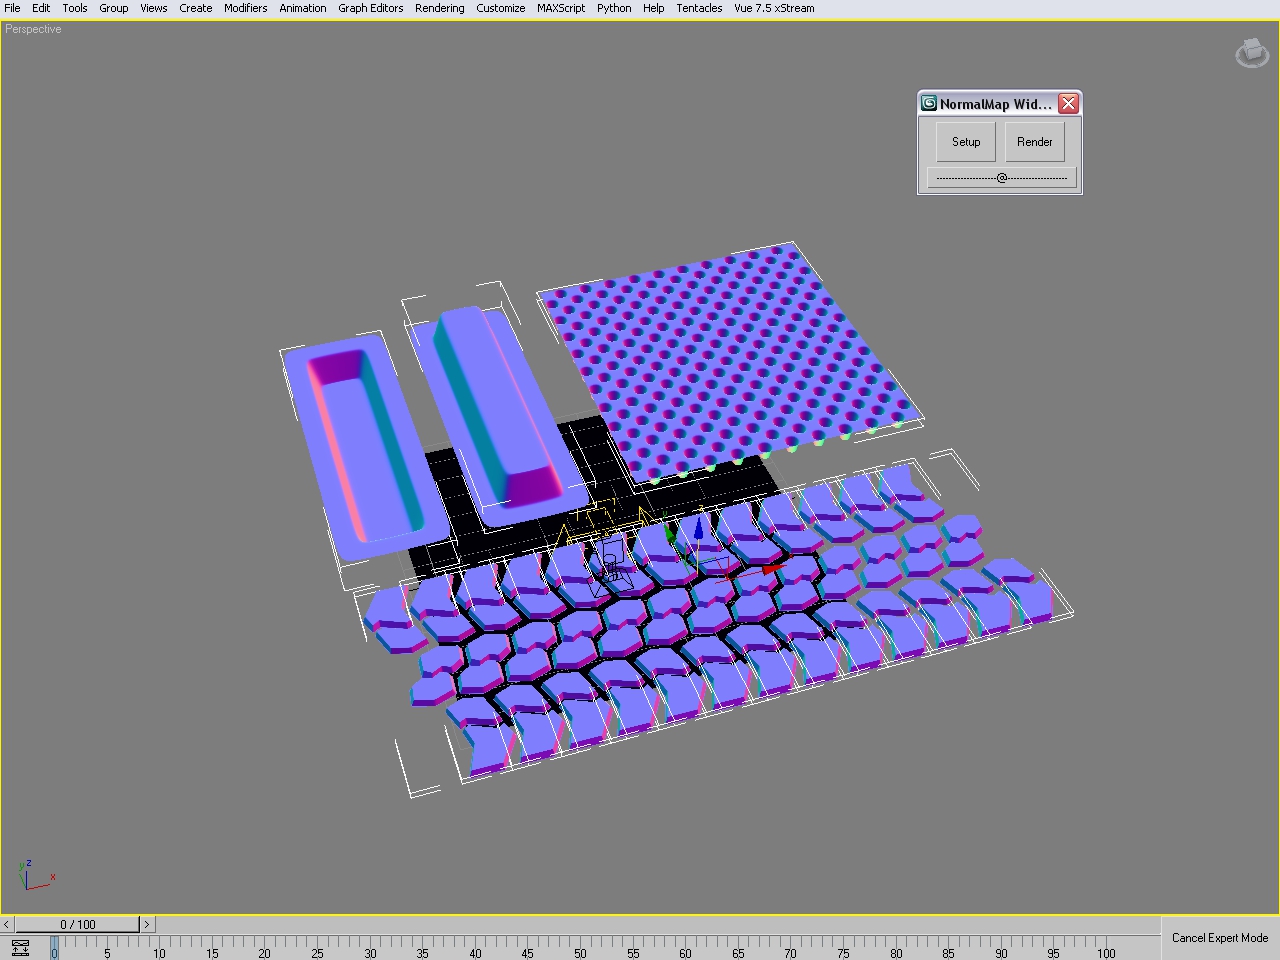Open the Vue 7.5 xStream menu
This screenshot has width=1280, height=960.
[x=774, y=8]
